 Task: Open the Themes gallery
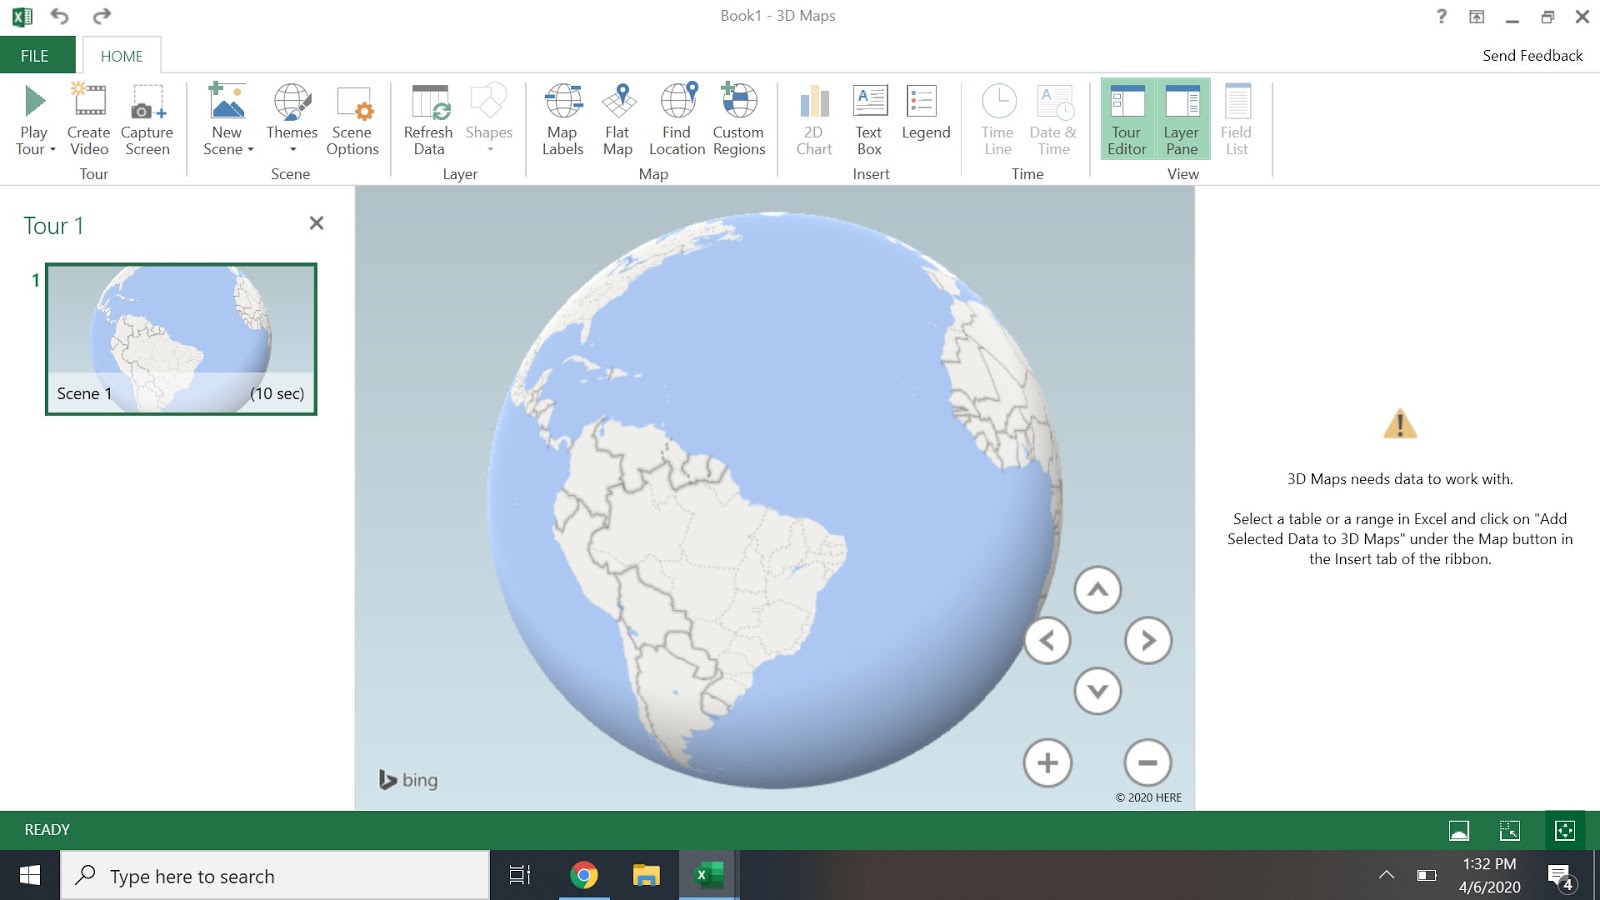(292, 120)
